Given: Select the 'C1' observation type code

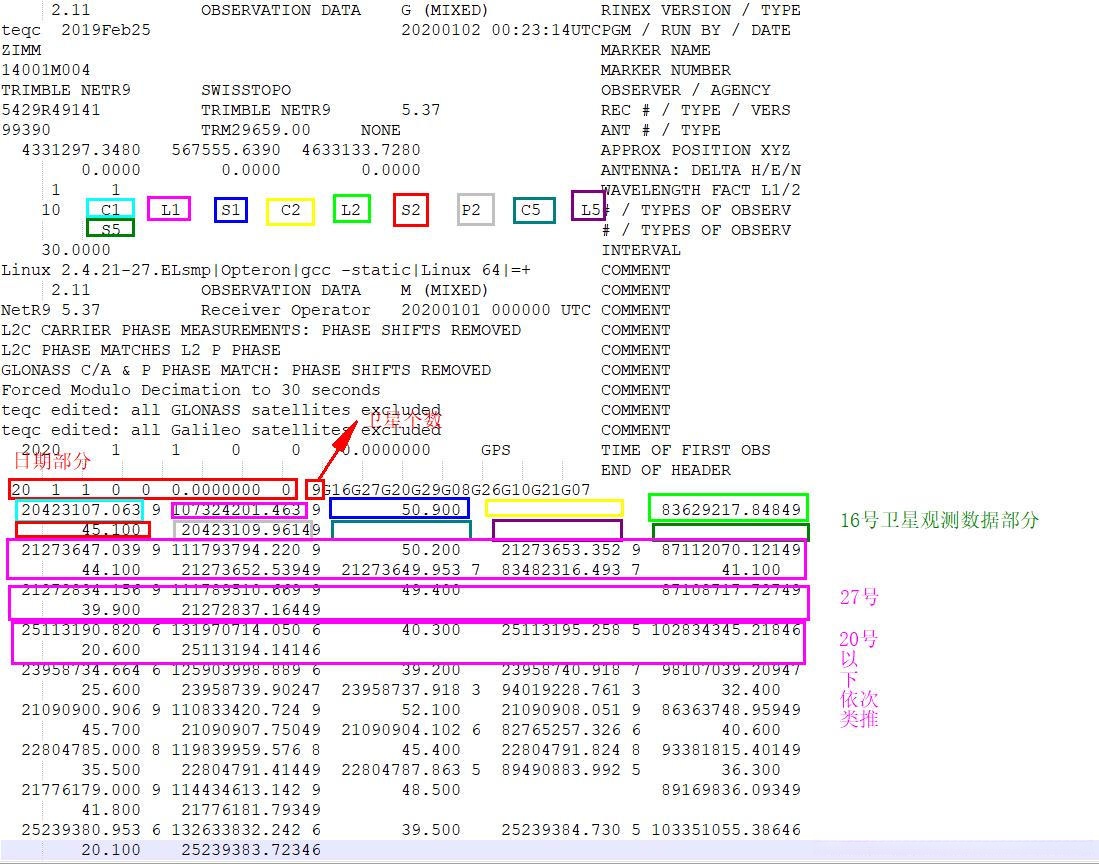Looking at the screenshot, I should pos(110,210).
